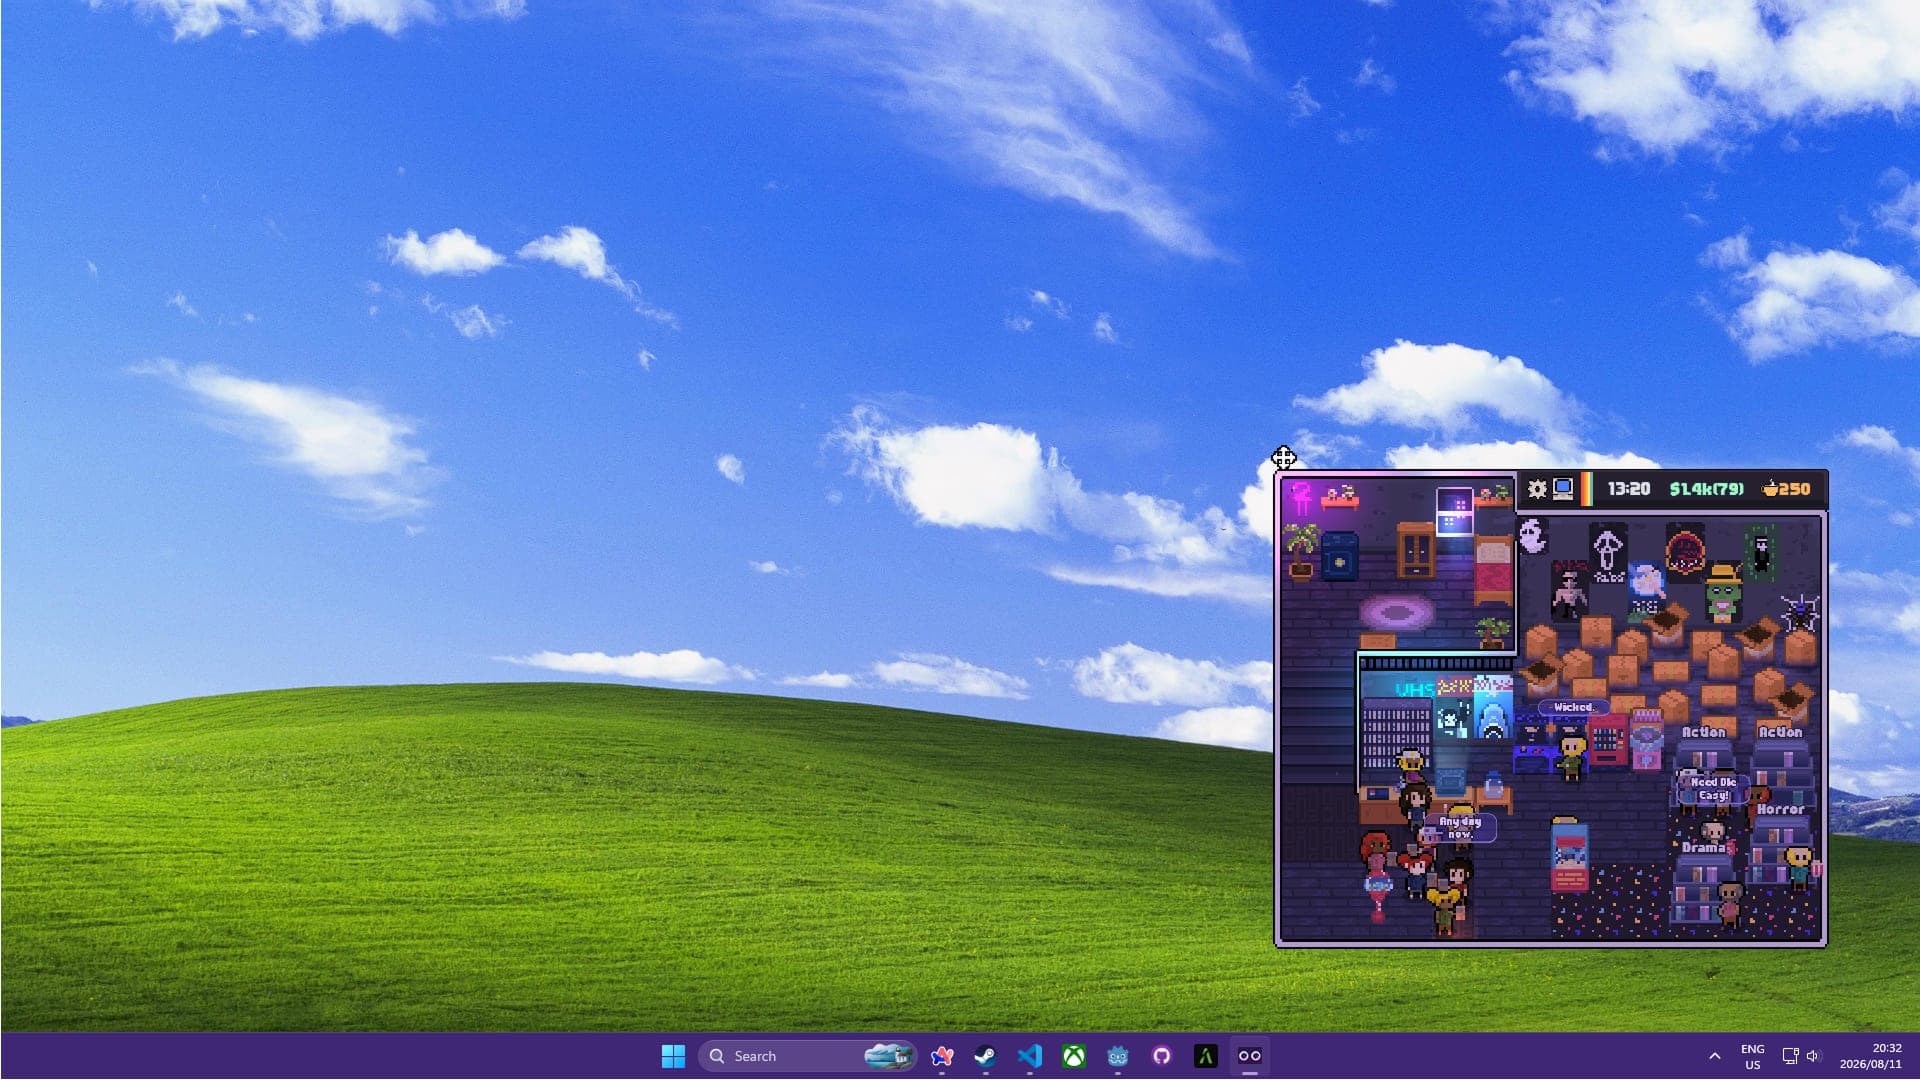Image resolution: width=1920 pixels, height=1080 pixels.
Task: Click the wooden wardrobe in the bedroom
Action: click(1416, 549)
